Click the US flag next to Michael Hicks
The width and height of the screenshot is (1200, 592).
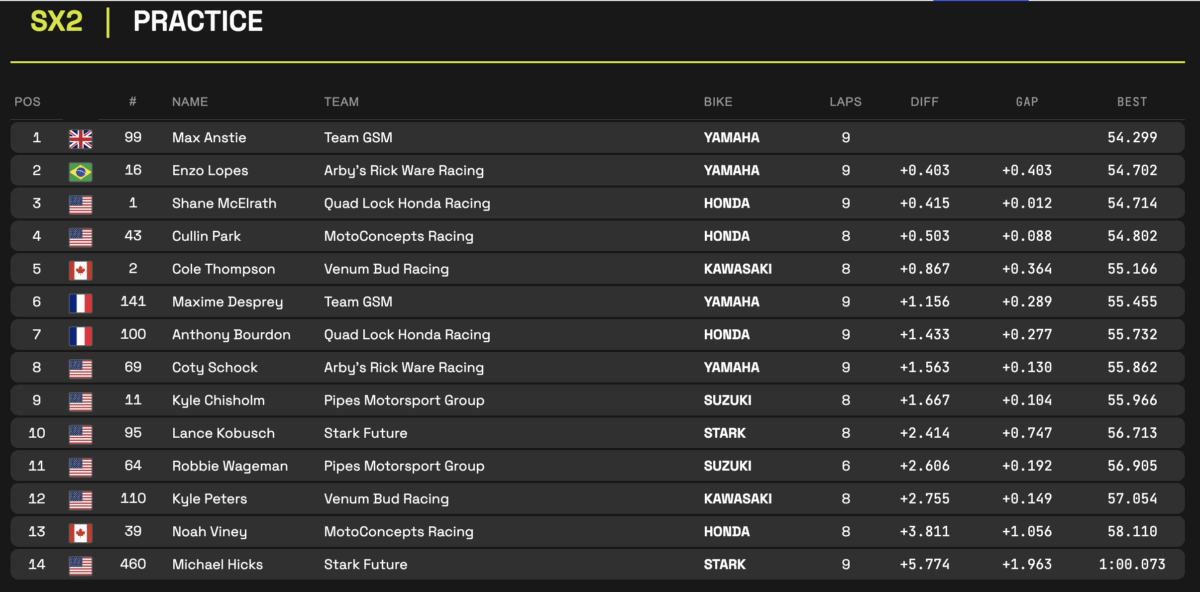pos(80,565)
